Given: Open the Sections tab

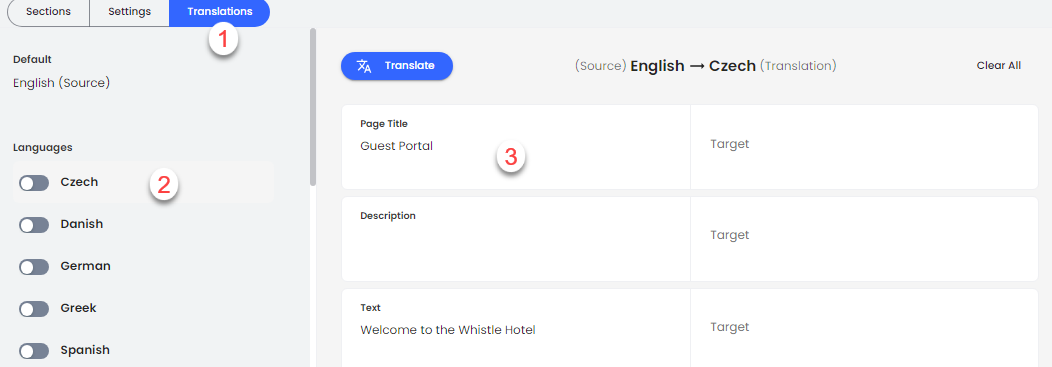Looking at the screenshot, I should [x=48, y=11].
